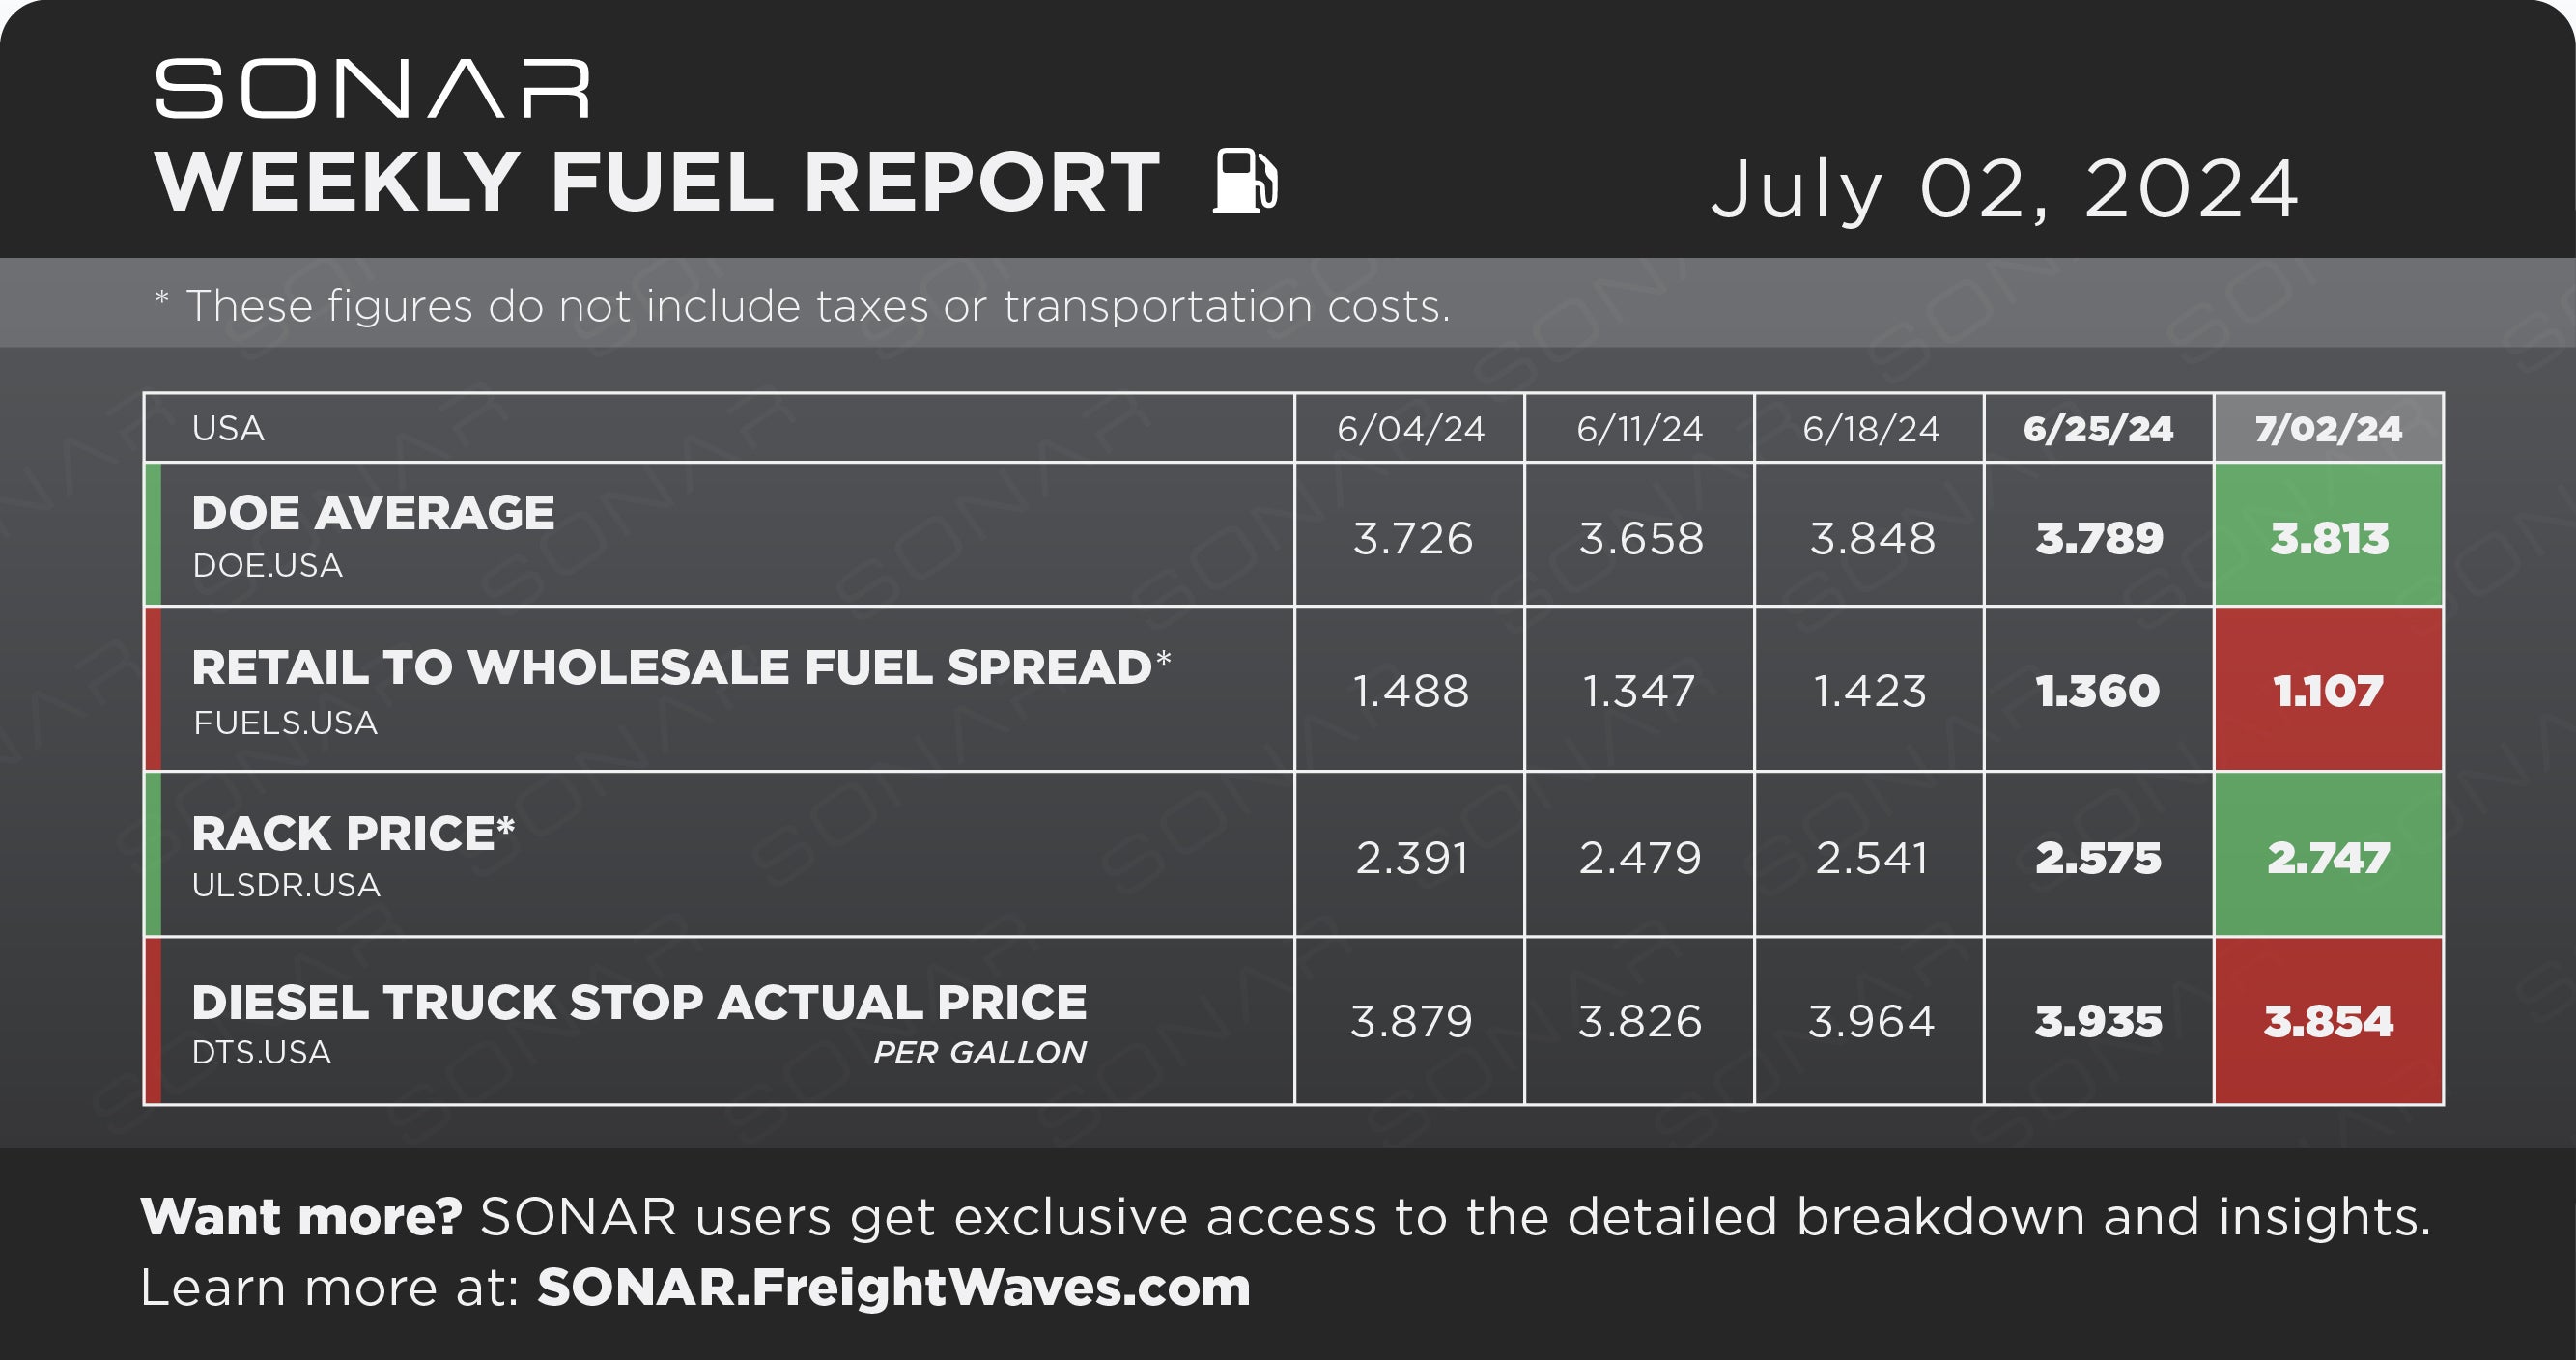Select the DOE AVERAGE row label
The image size is (2576, 1360).
pos(373,513)
